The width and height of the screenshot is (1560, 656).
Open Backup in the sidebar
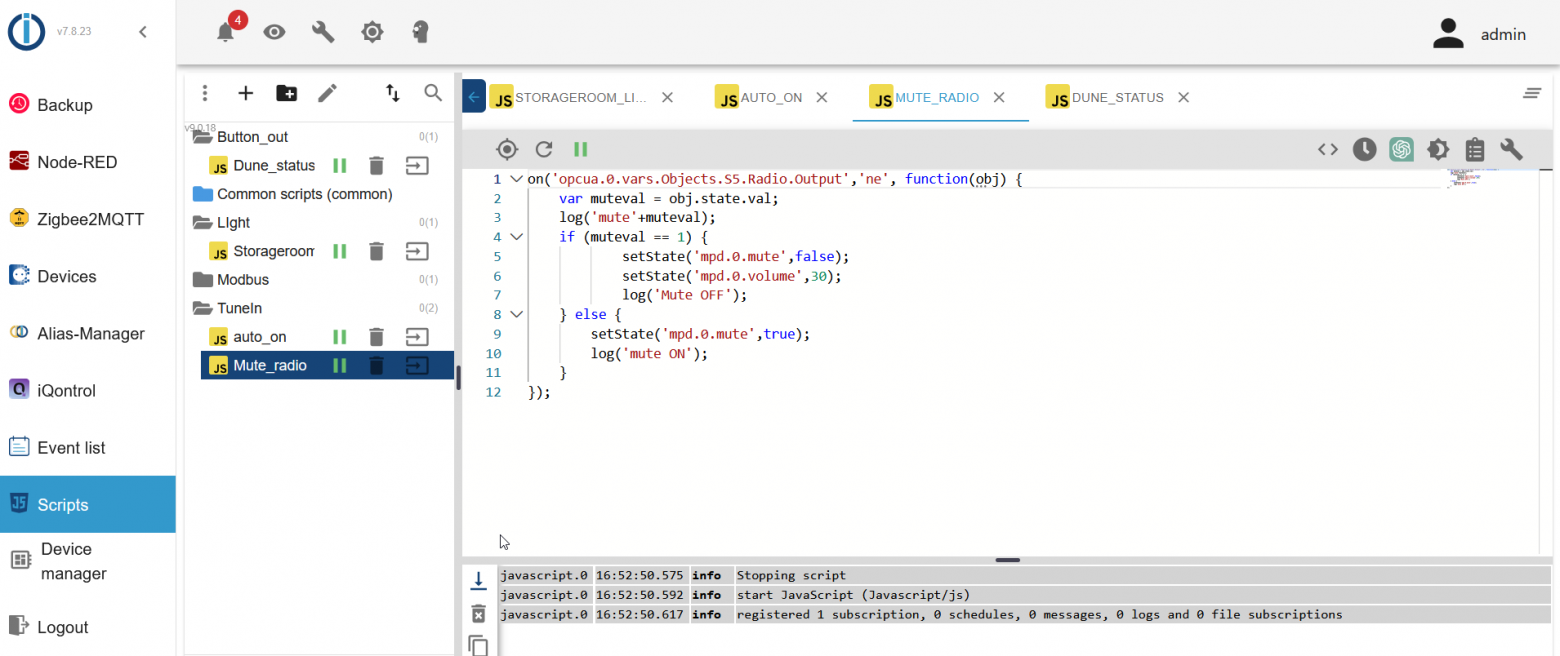click(88, 105)
